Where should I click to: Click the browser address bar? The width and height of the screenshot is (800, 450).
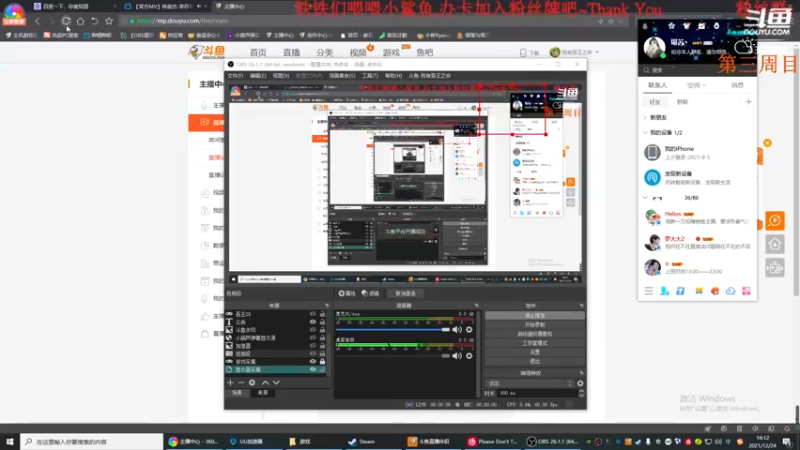(357, 21)
